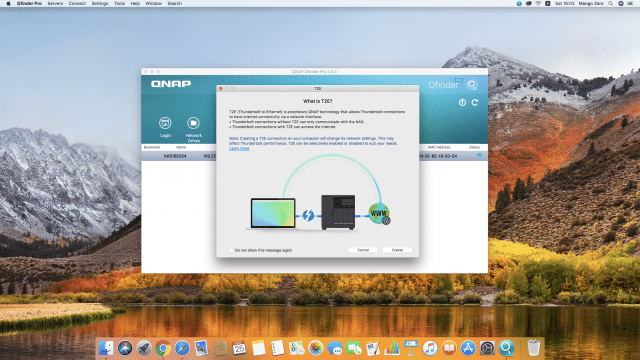Open the Settings menu
The image size is (640, 360).
pyautogui.click(x=100, y=3)
